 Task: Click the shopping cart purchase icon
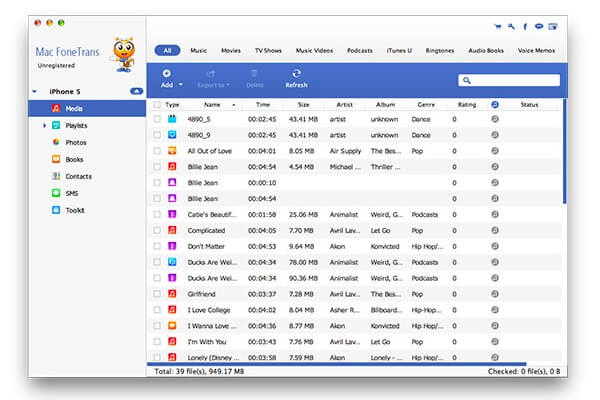click(498, 27)
